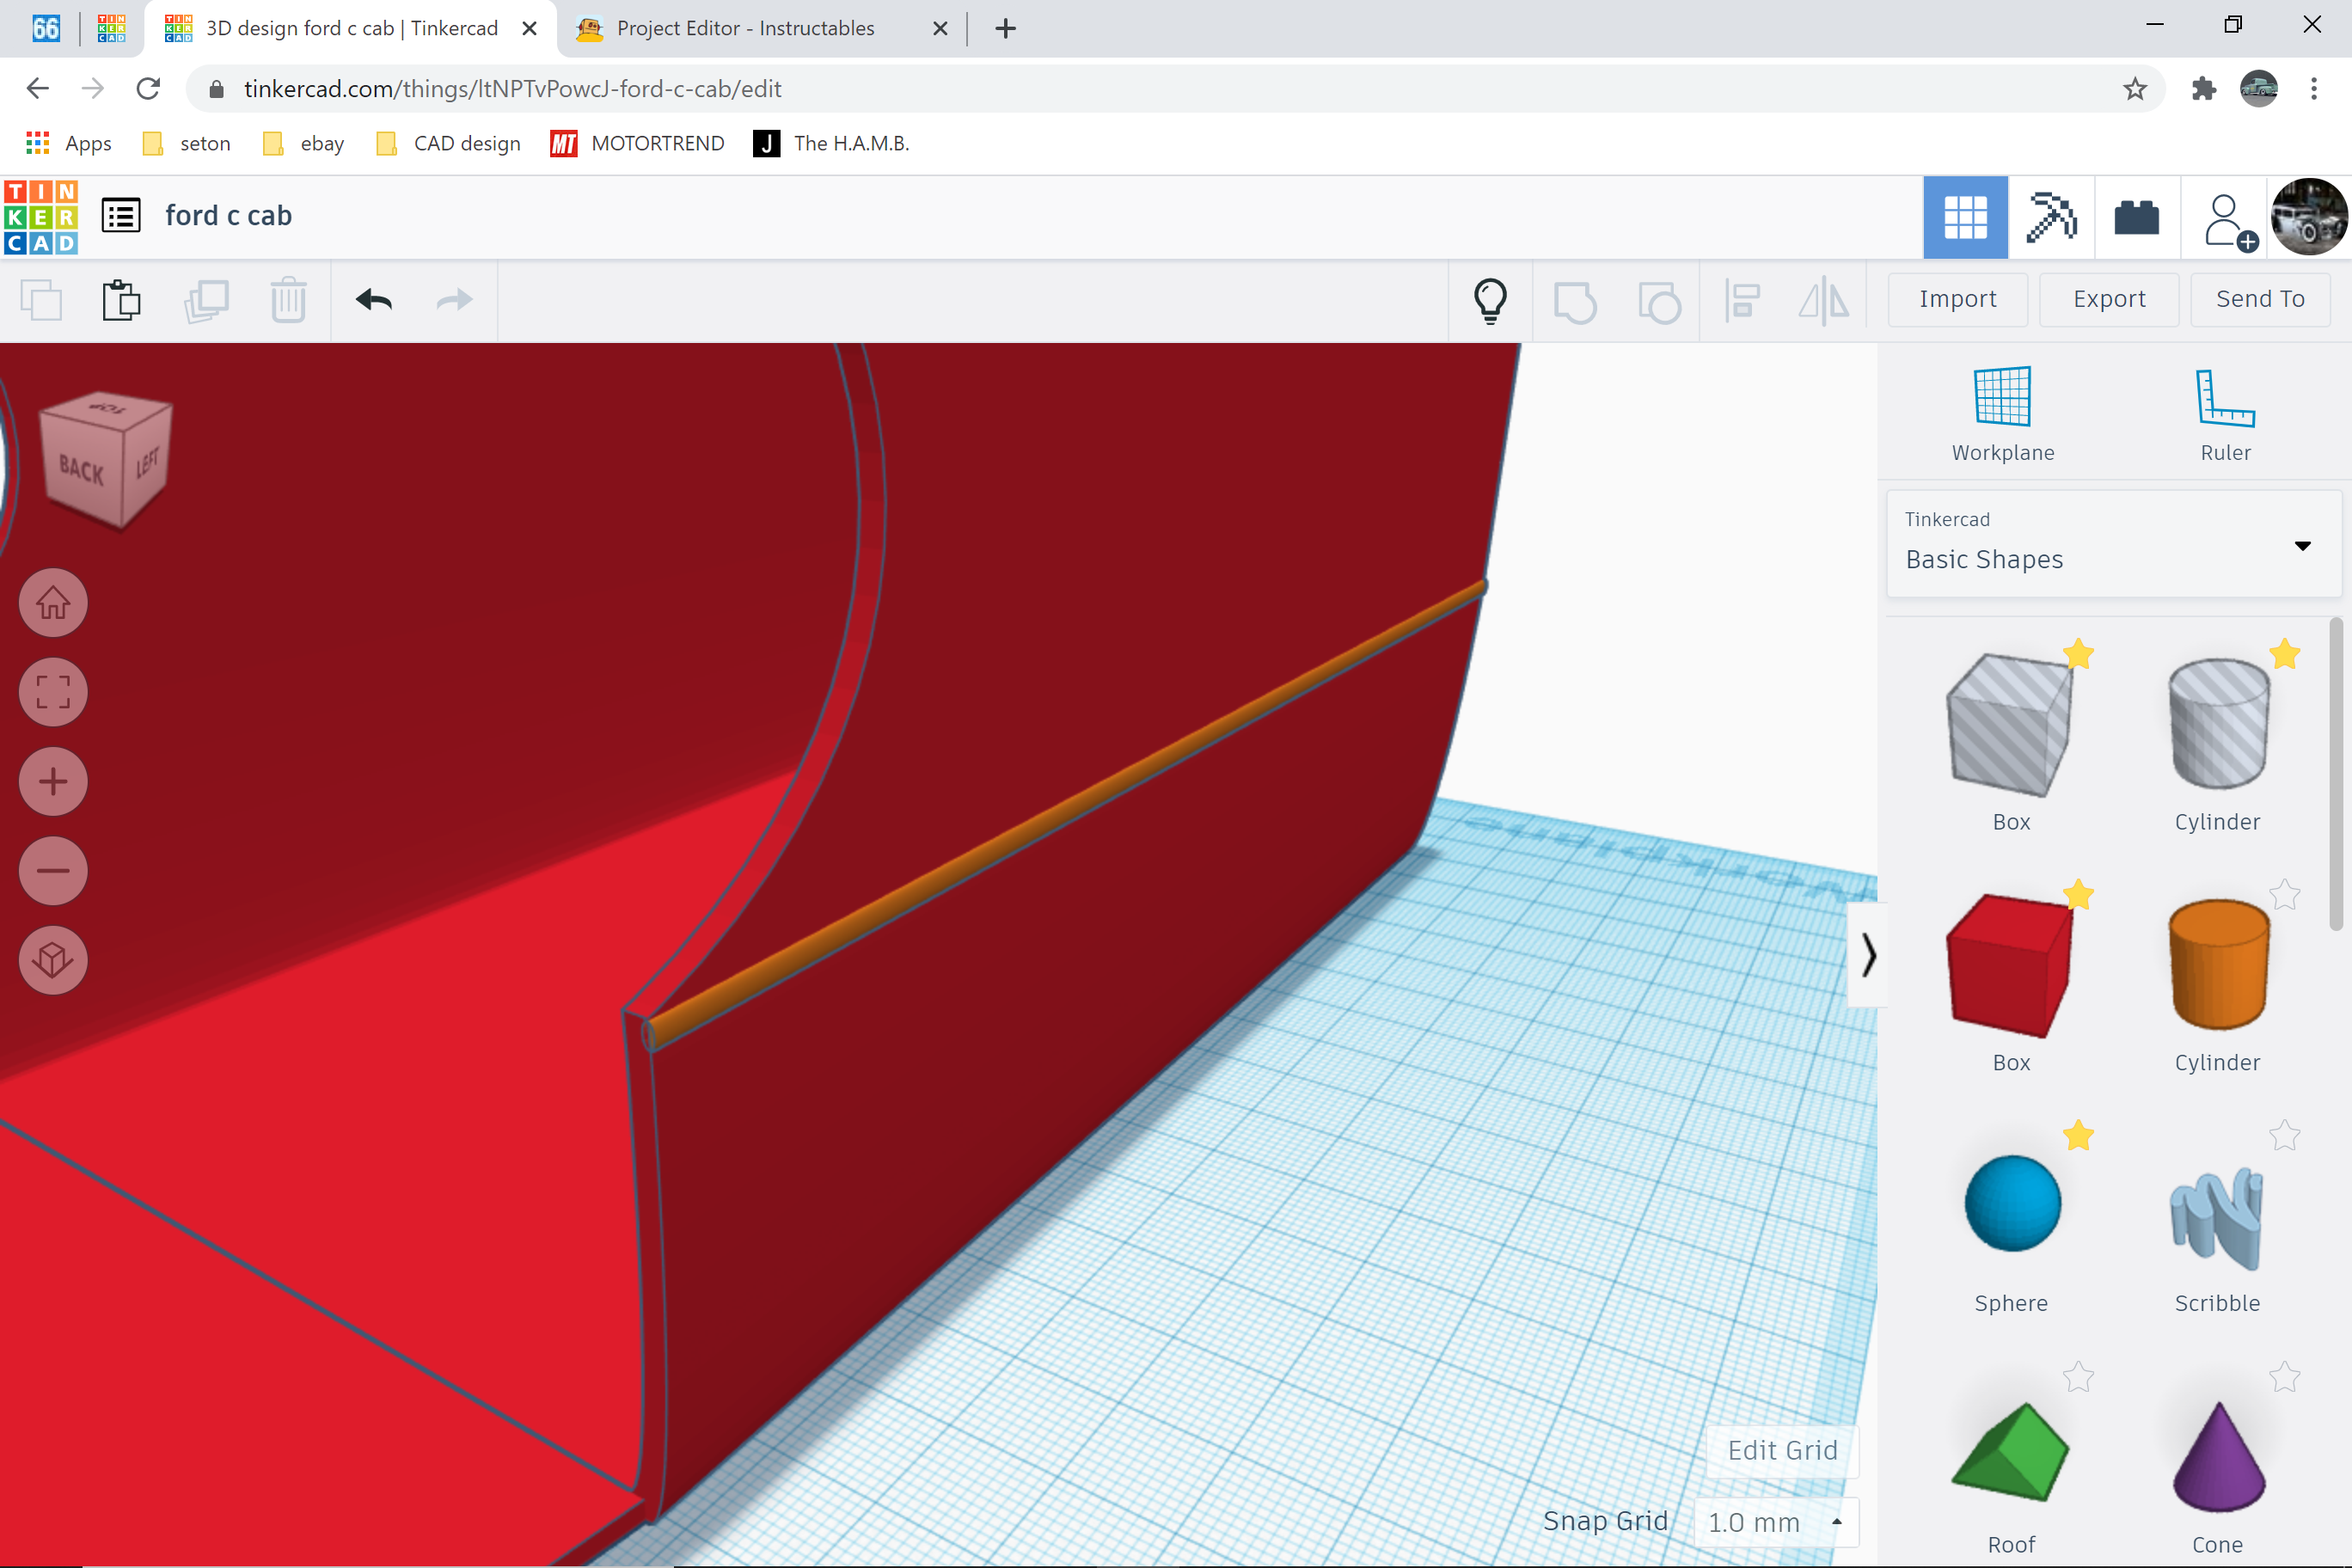The width and height of the screenshot is (2352, 1568).
Task: Redo the last action
Action: tap(455, 300)
